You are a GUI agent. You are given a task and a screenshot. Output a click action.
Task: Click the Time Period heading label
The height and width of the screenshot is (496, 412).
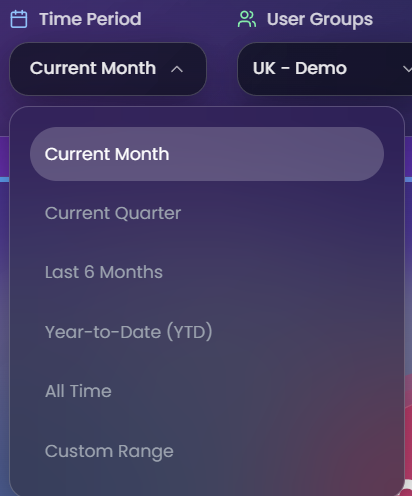[x=90, y=19]
